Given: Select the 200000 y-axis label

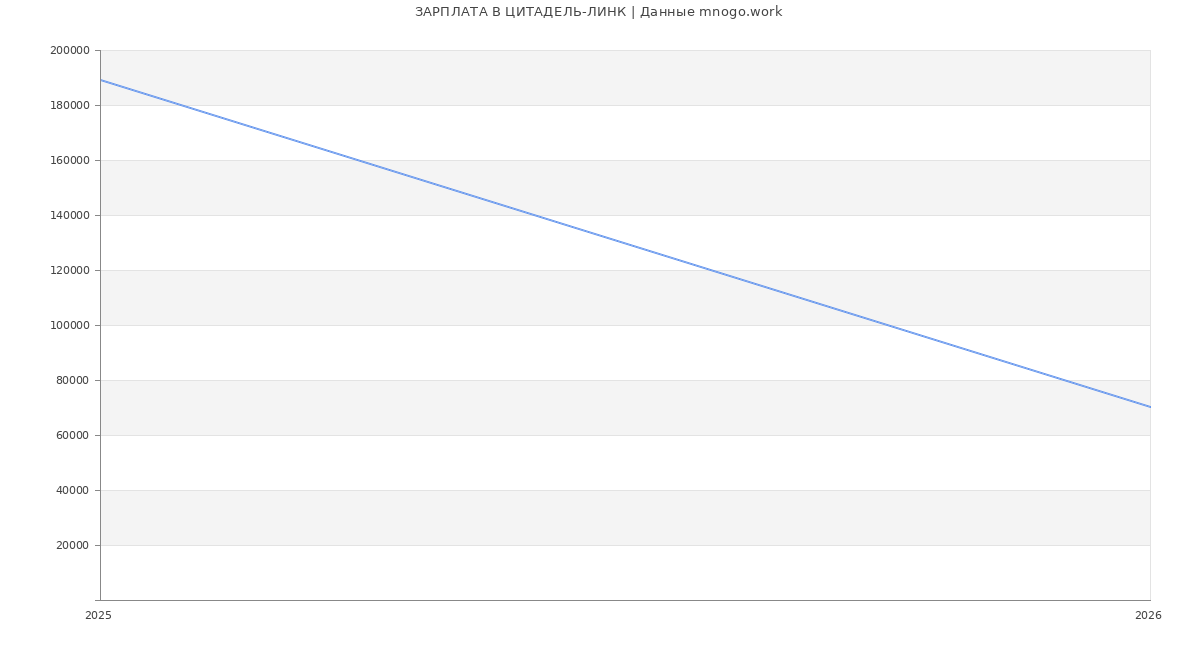Looking at the screenshot, I should point(69,51).
